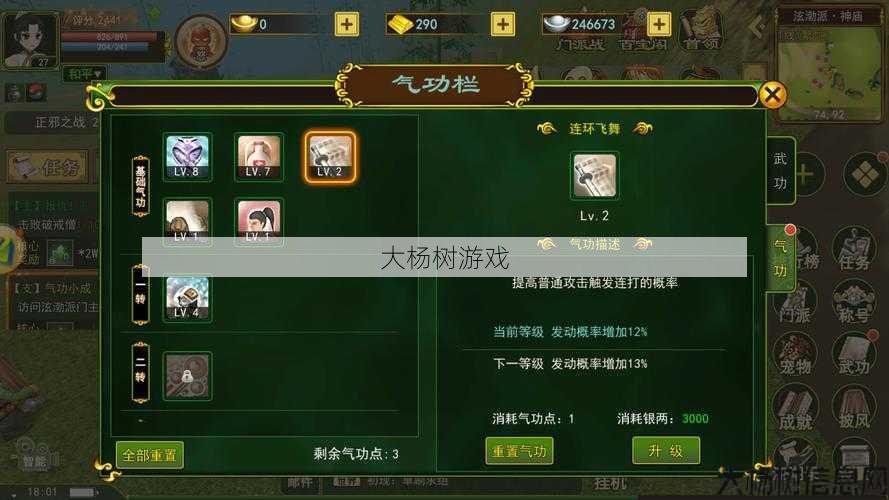
Task: Click the player avatar portrait
Action: (x=31, y=41)
